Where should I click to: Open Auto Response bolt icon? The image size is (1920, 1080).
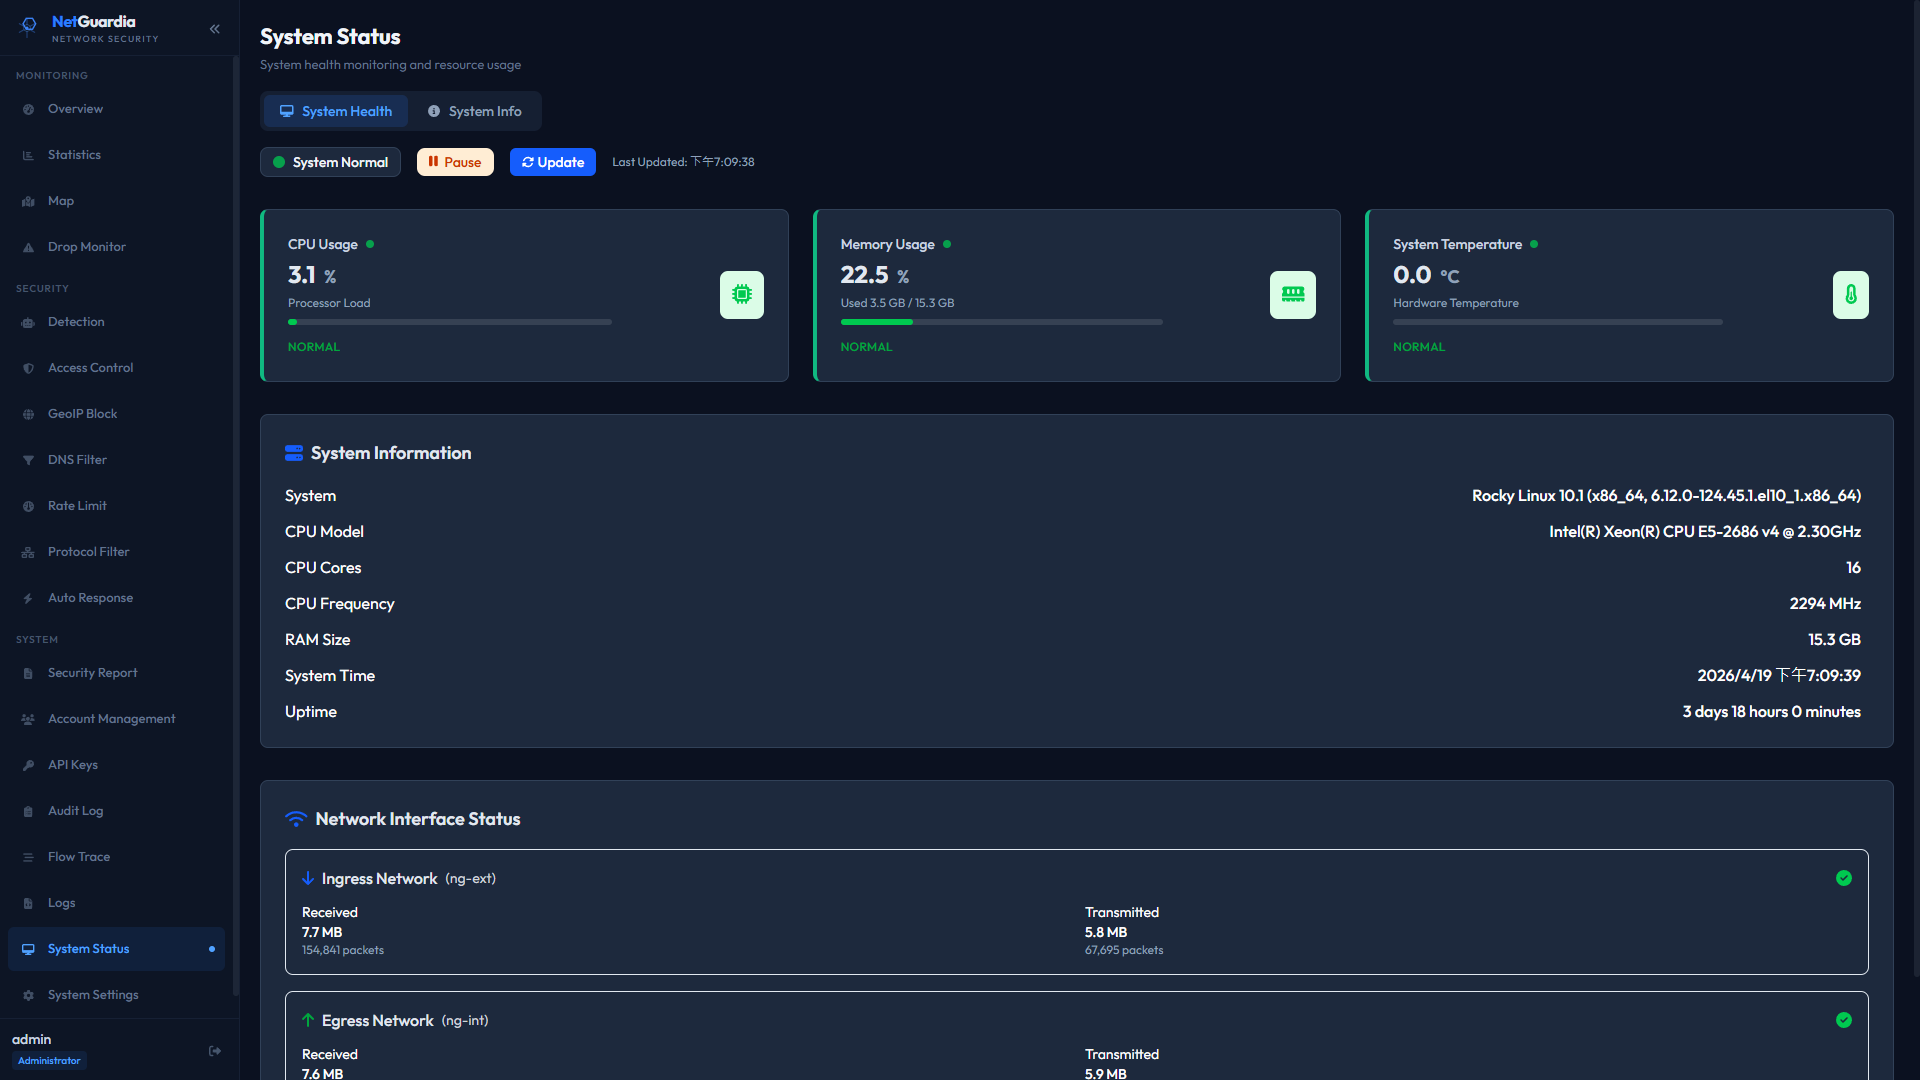(x=28, y=598)
